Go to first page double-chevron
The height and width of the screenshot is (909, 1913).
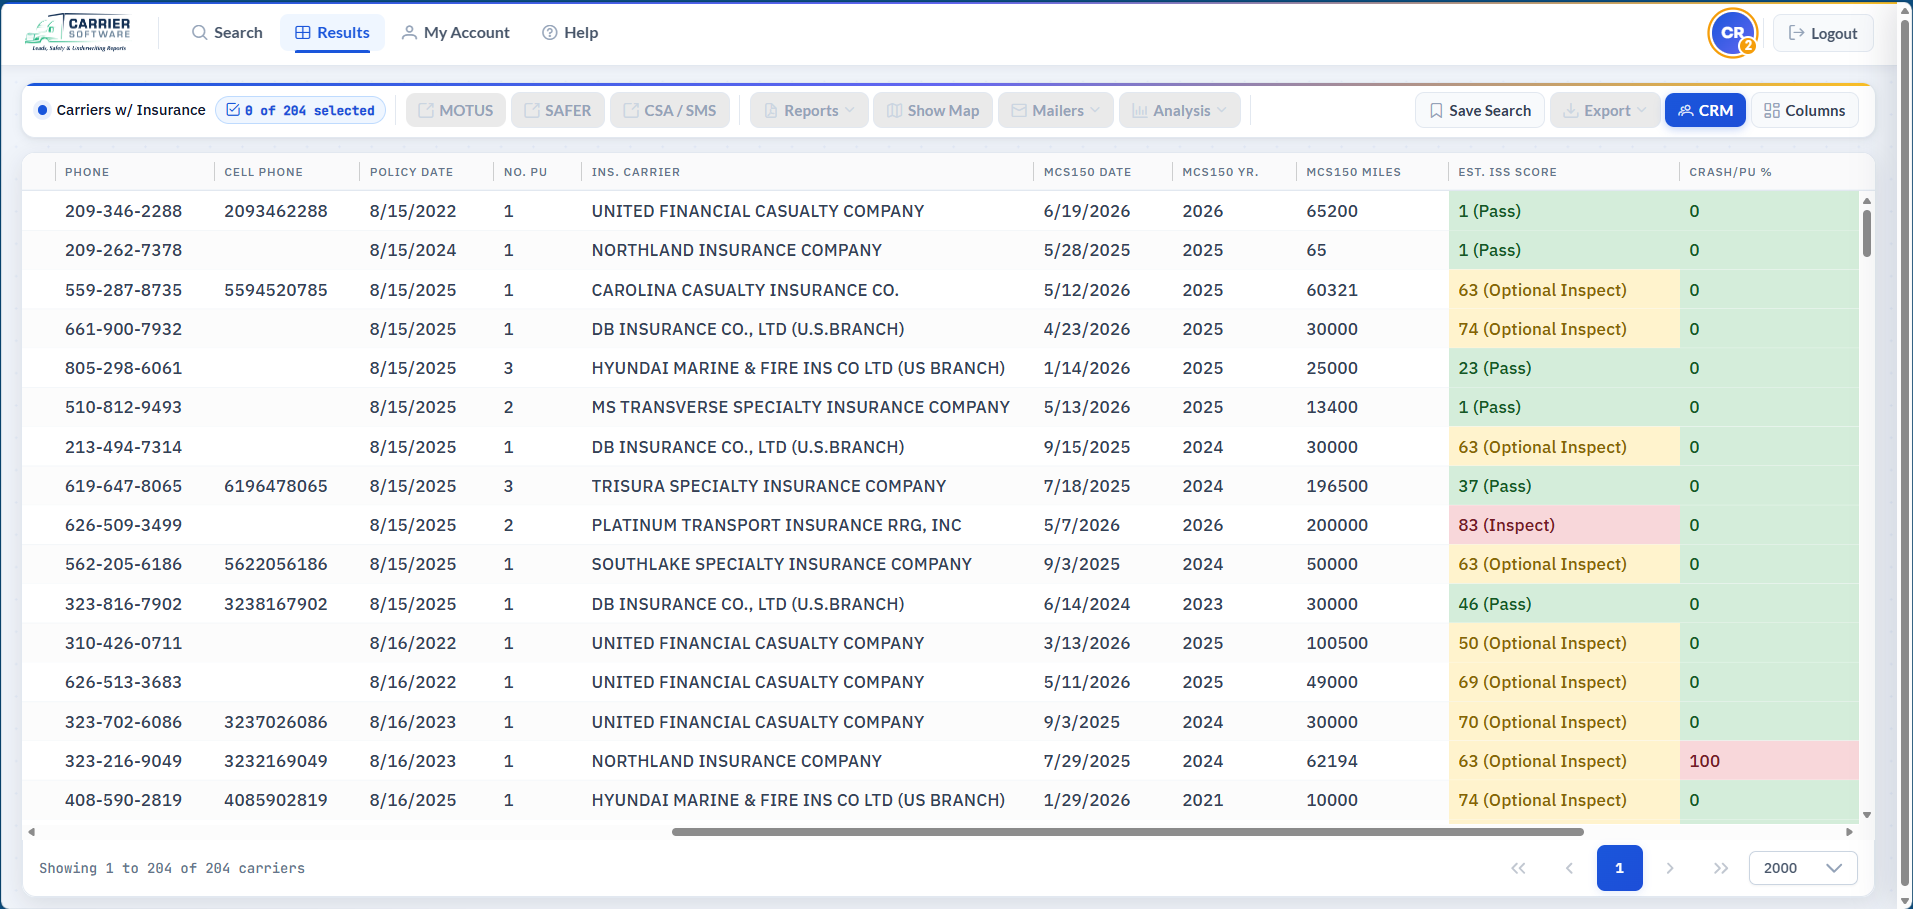[x=1518, y=868]
